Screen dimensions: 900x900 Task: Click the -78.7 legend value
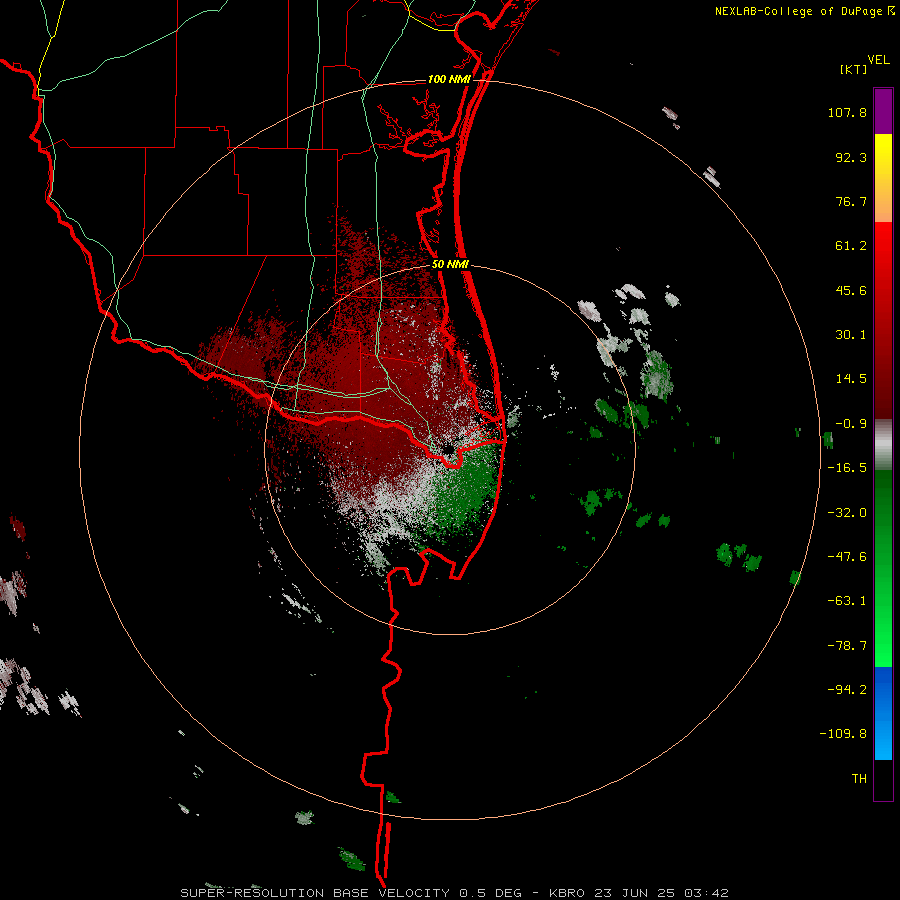tap(847, 646)
